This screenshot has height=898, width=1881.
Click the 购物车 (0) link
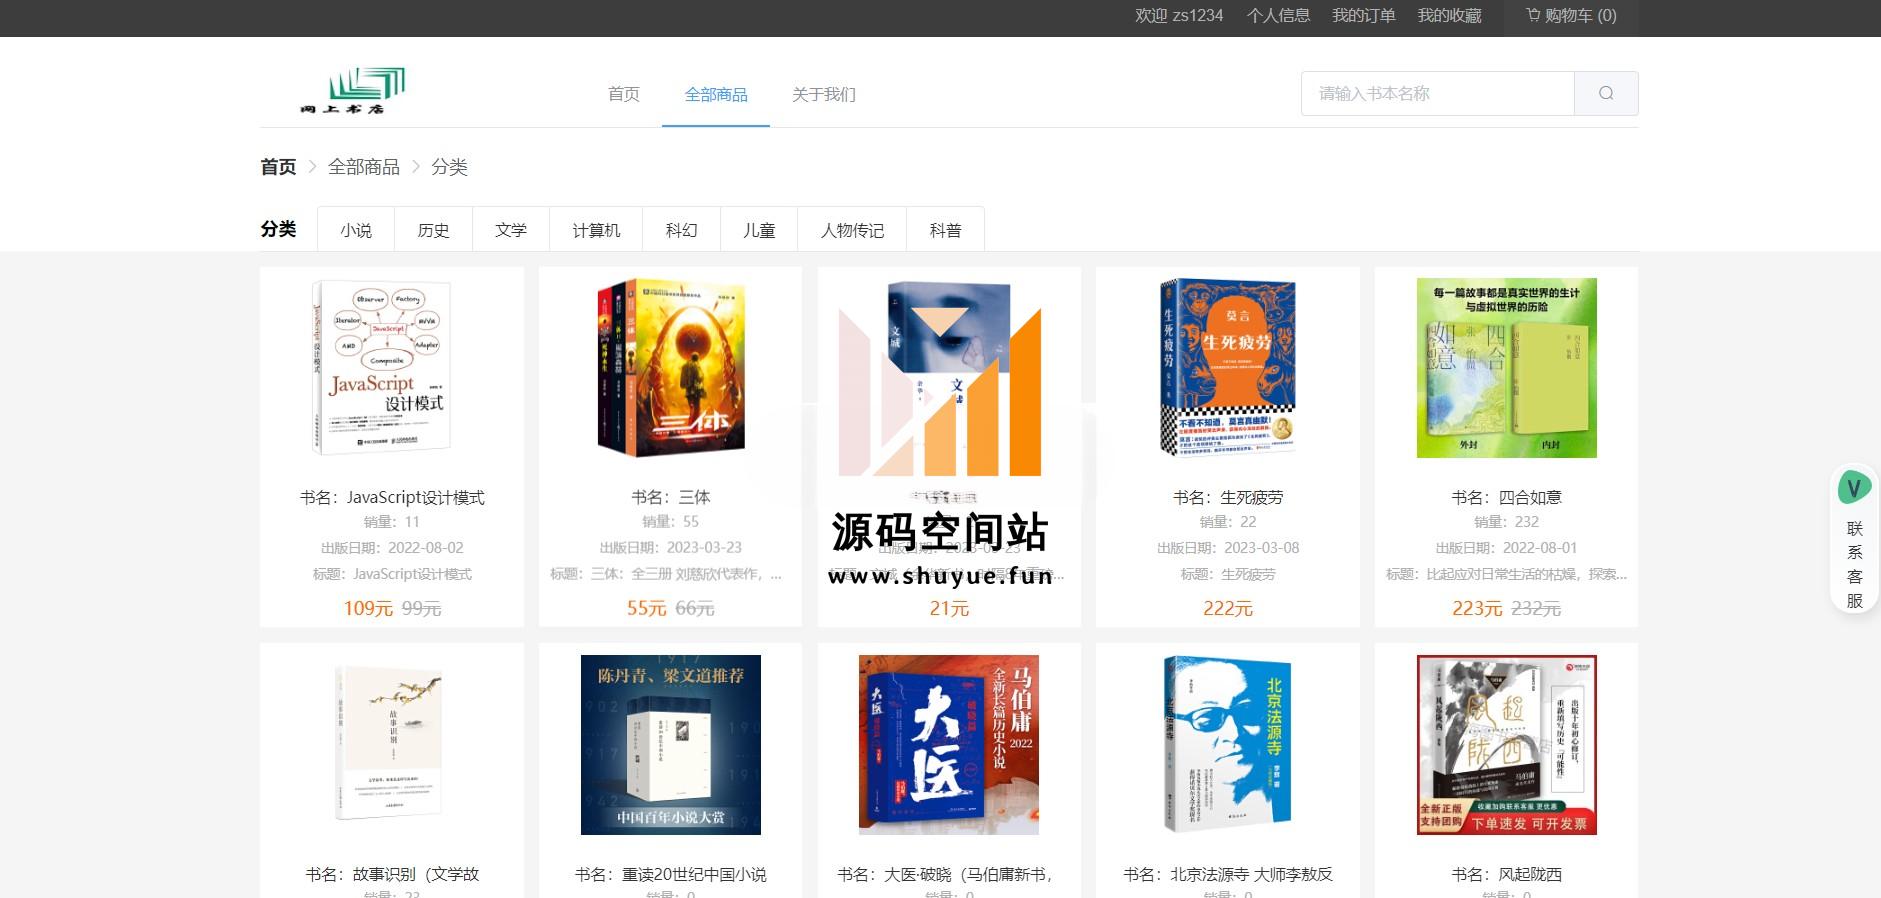pyautogui.click(x=1571, y=15)
